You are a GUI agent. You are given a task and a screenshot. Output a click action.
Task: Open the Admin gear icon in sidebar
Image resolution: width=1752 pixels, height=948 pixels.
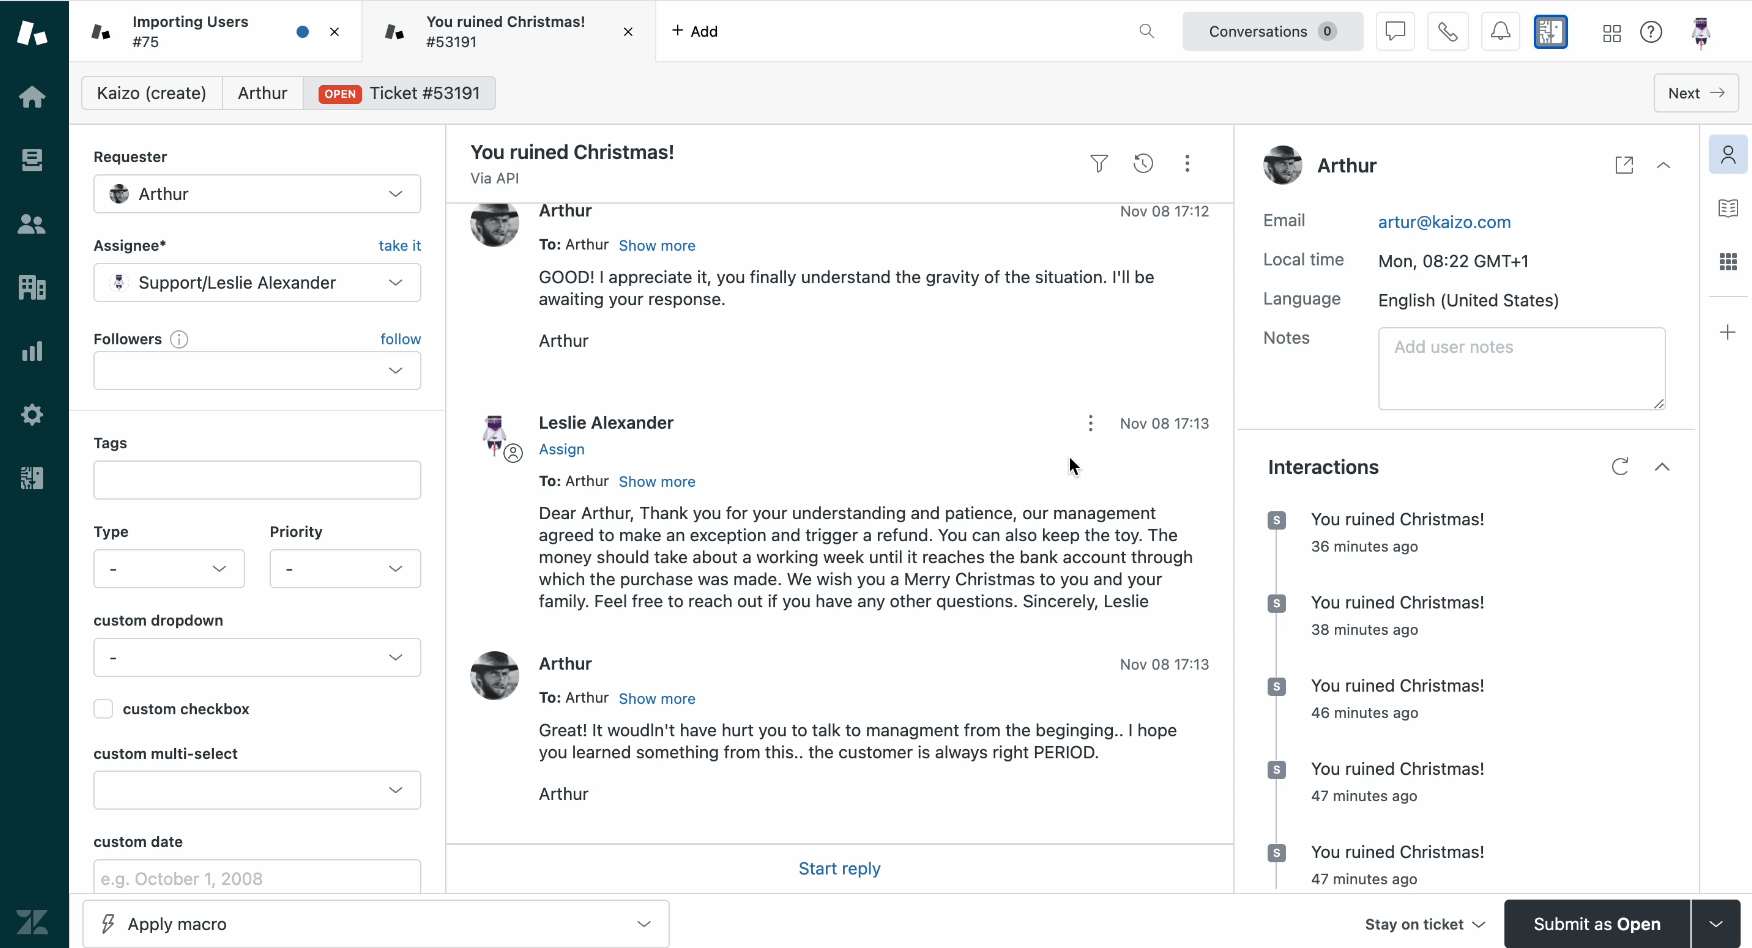pos(32,414)
